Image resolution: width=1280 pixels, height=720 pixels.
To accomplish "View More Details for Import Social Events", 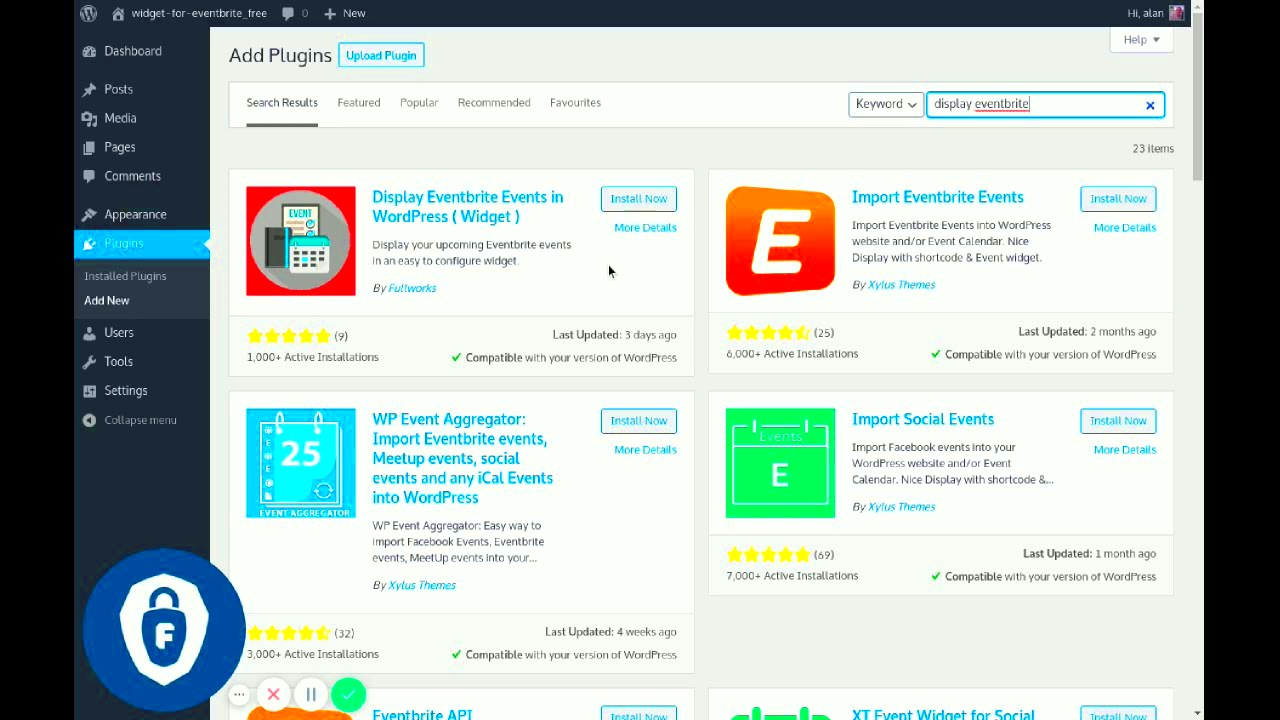I will point(1125,450).
